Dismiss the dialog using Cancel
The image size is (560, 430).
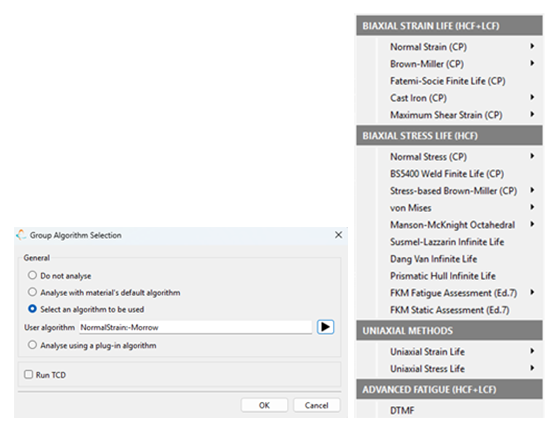(316, 405)
